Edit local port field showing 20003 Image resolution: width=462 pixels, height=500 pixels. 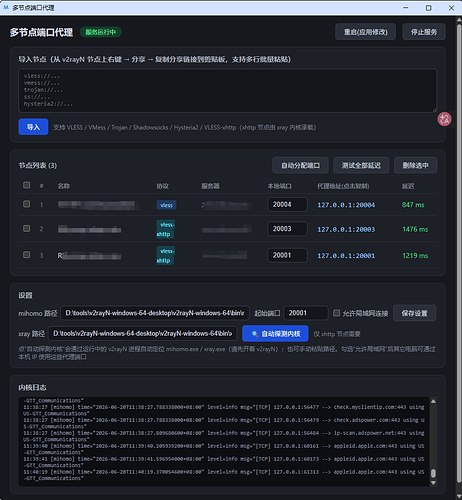point(287,229)
